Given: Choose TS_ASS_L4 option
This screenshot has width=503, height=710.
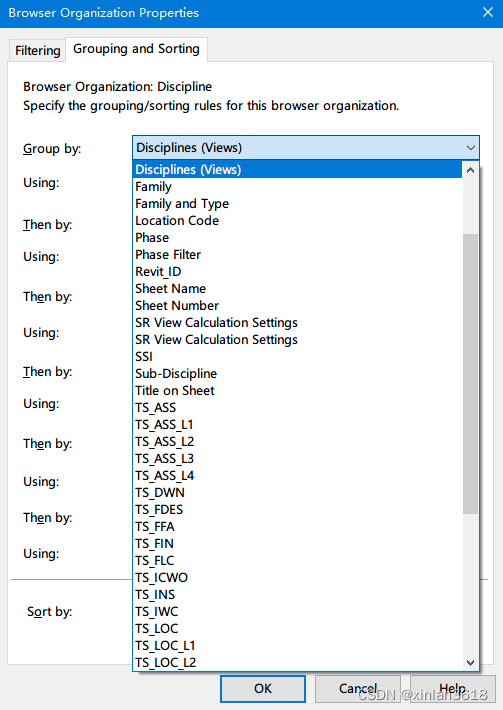Looking at the screenshot, I should coord(297,475).
